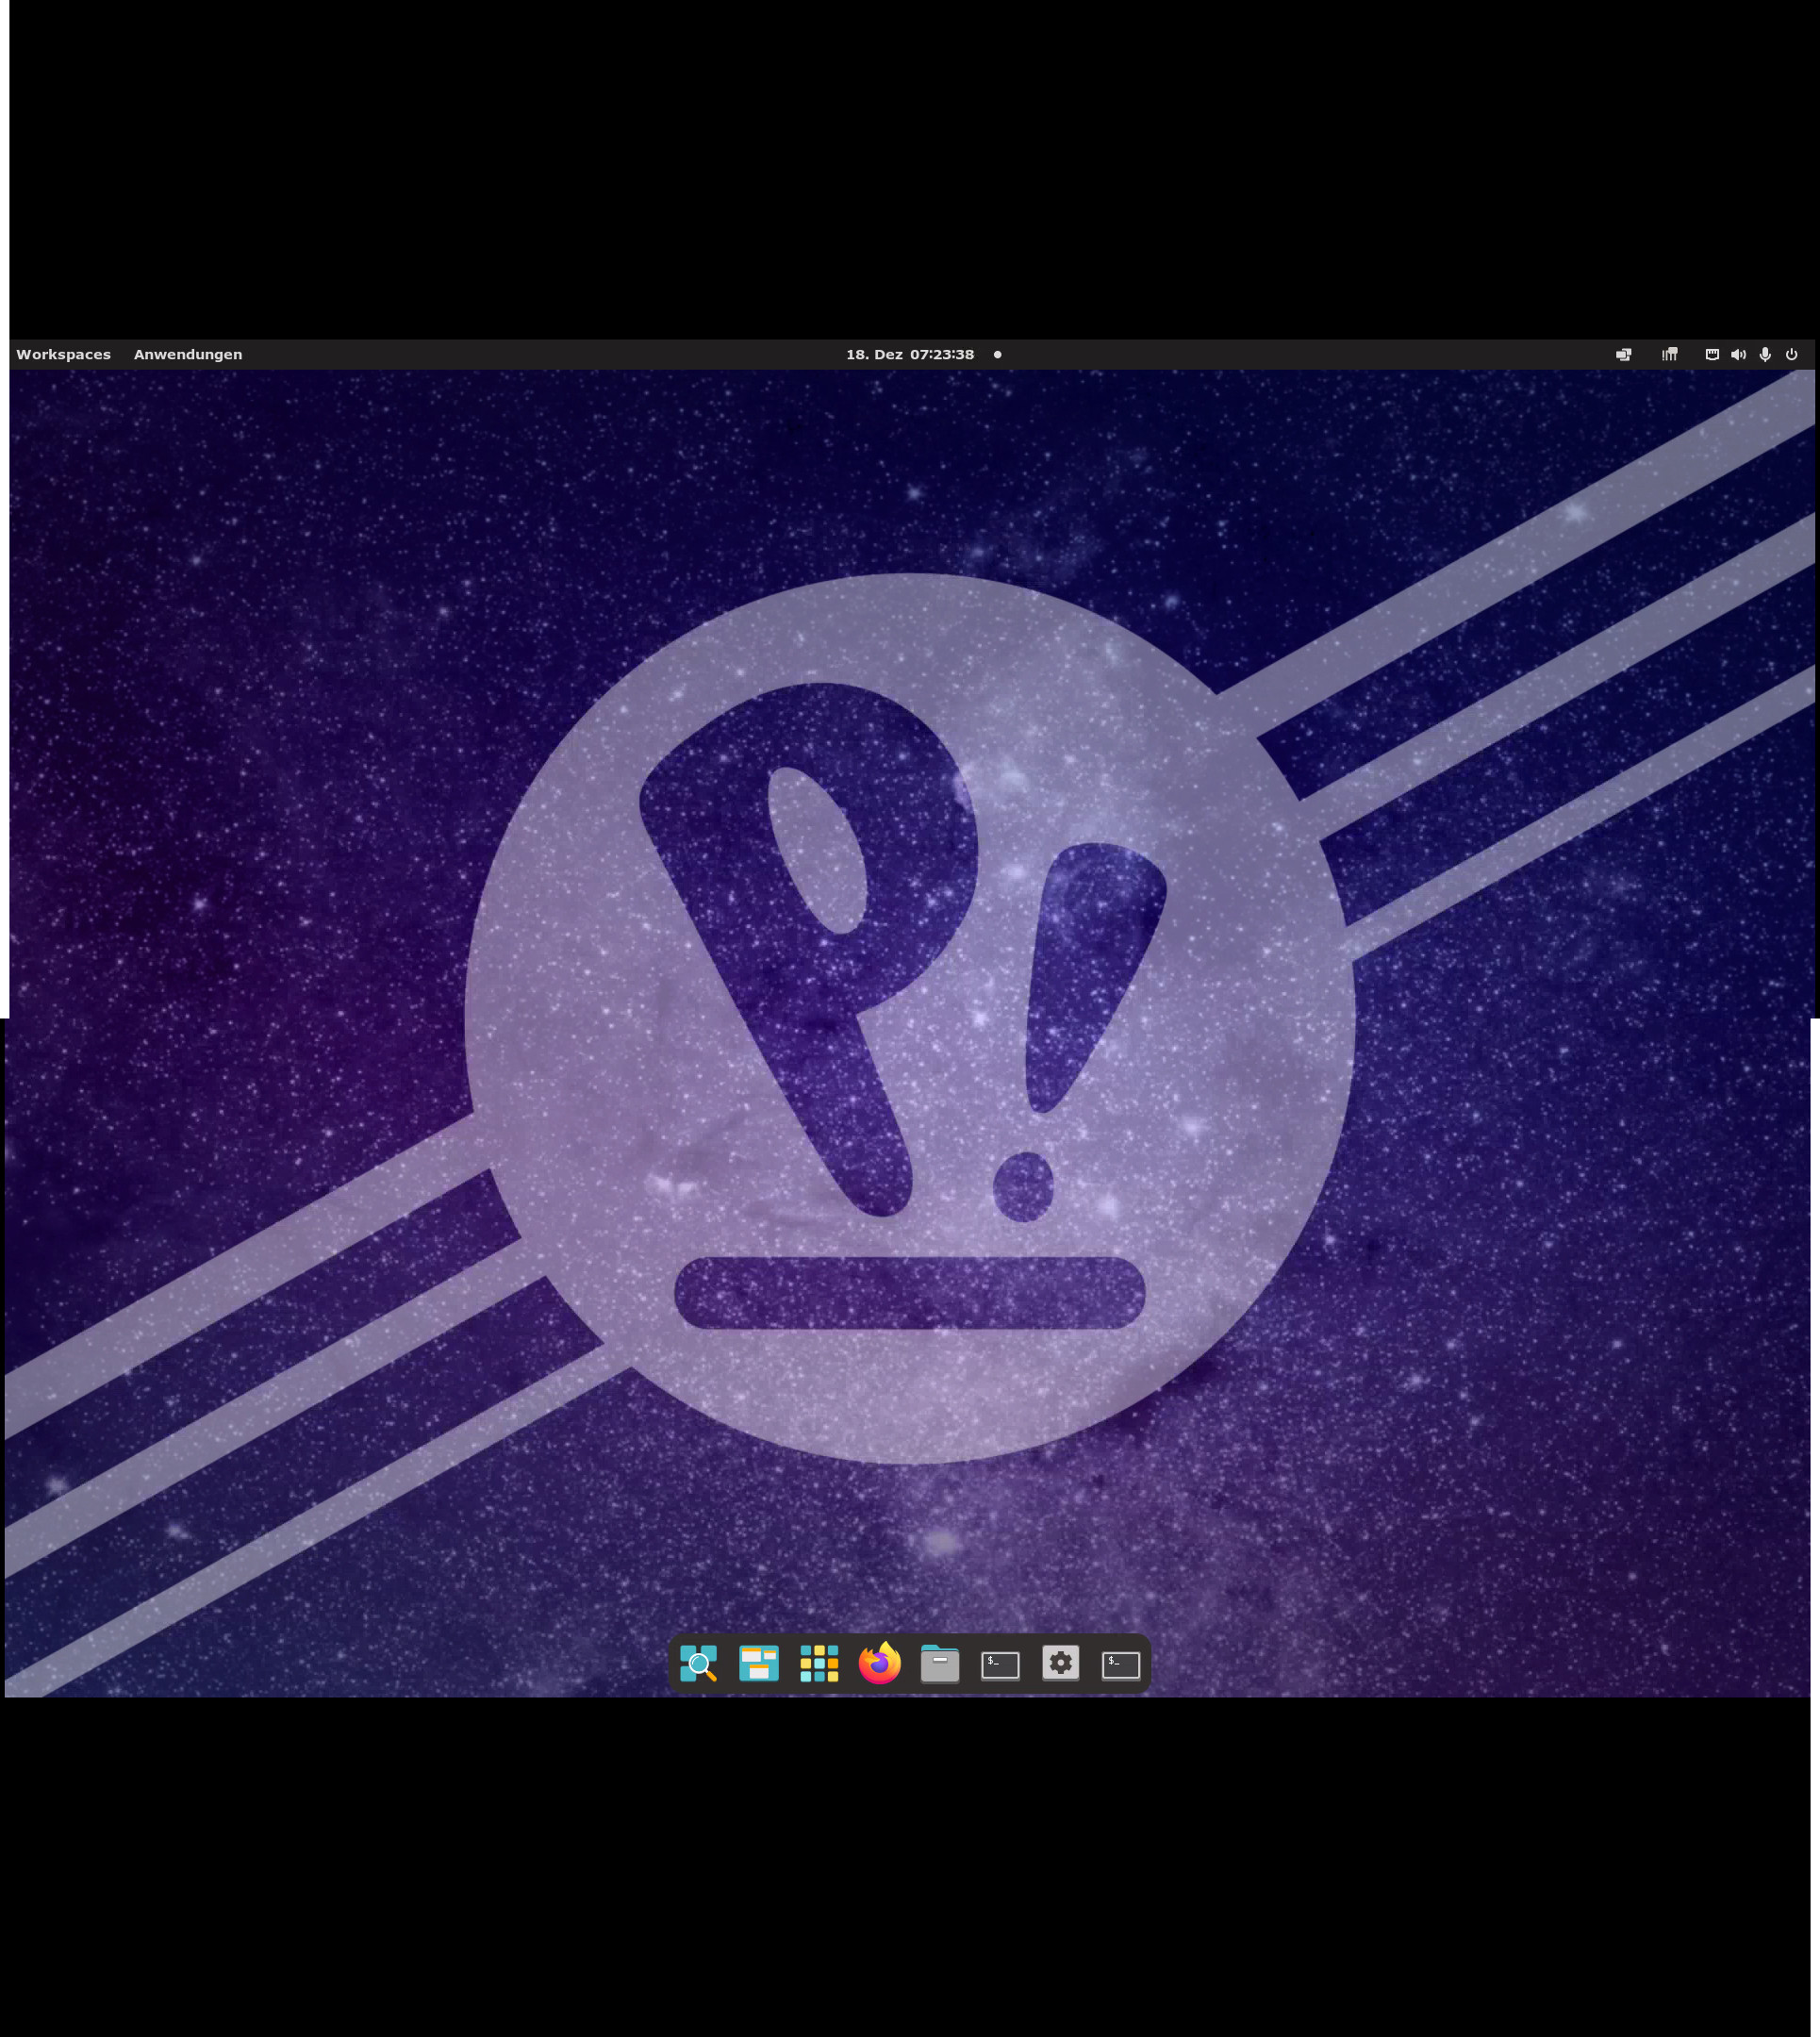The image size is (1820, 2037).
Task: Open the Anwendungen menu in top bar
Action: tap(188, 354)
